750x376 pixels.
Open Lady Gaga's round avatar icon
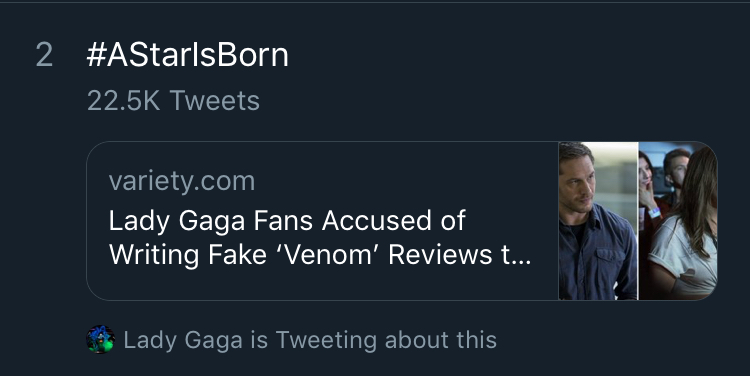(100, 340)
